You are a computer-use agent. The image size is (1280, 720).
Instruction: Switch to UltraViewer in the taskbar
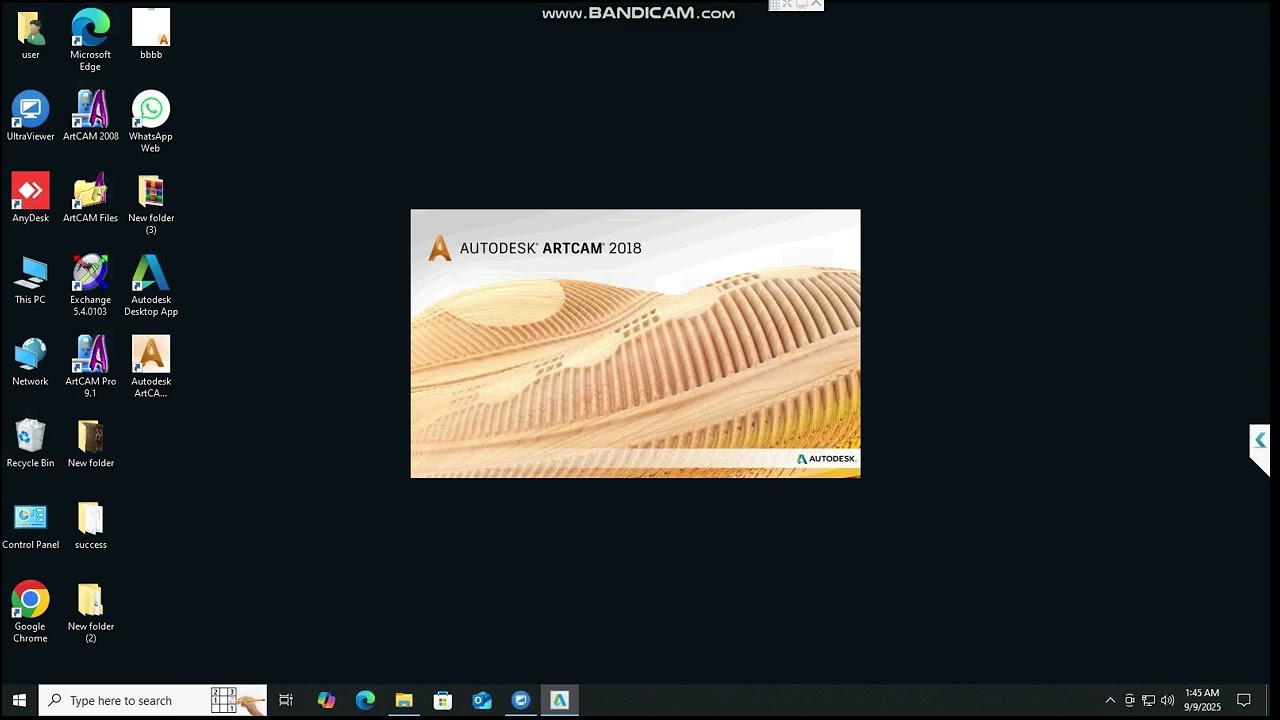[x=521, y=700]
